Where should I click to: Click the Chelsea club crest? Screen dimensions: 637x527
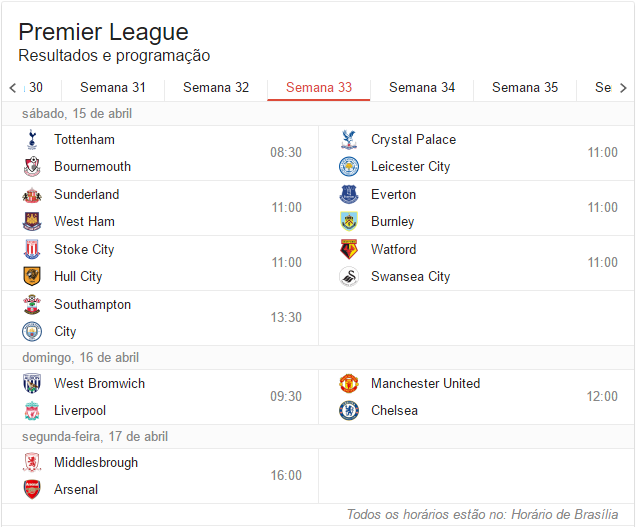click(x=349, y=411)
